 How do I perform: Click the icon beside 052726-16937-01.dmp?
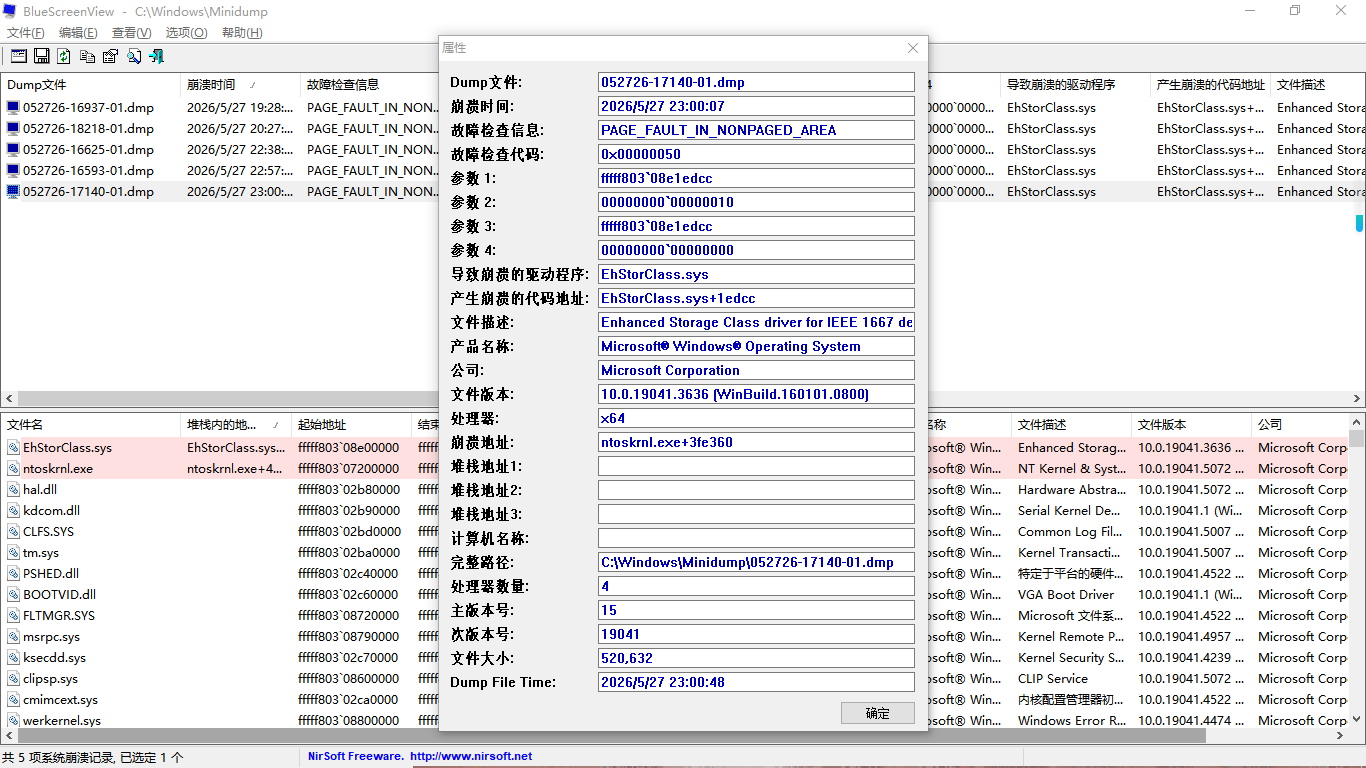[13, 108]
